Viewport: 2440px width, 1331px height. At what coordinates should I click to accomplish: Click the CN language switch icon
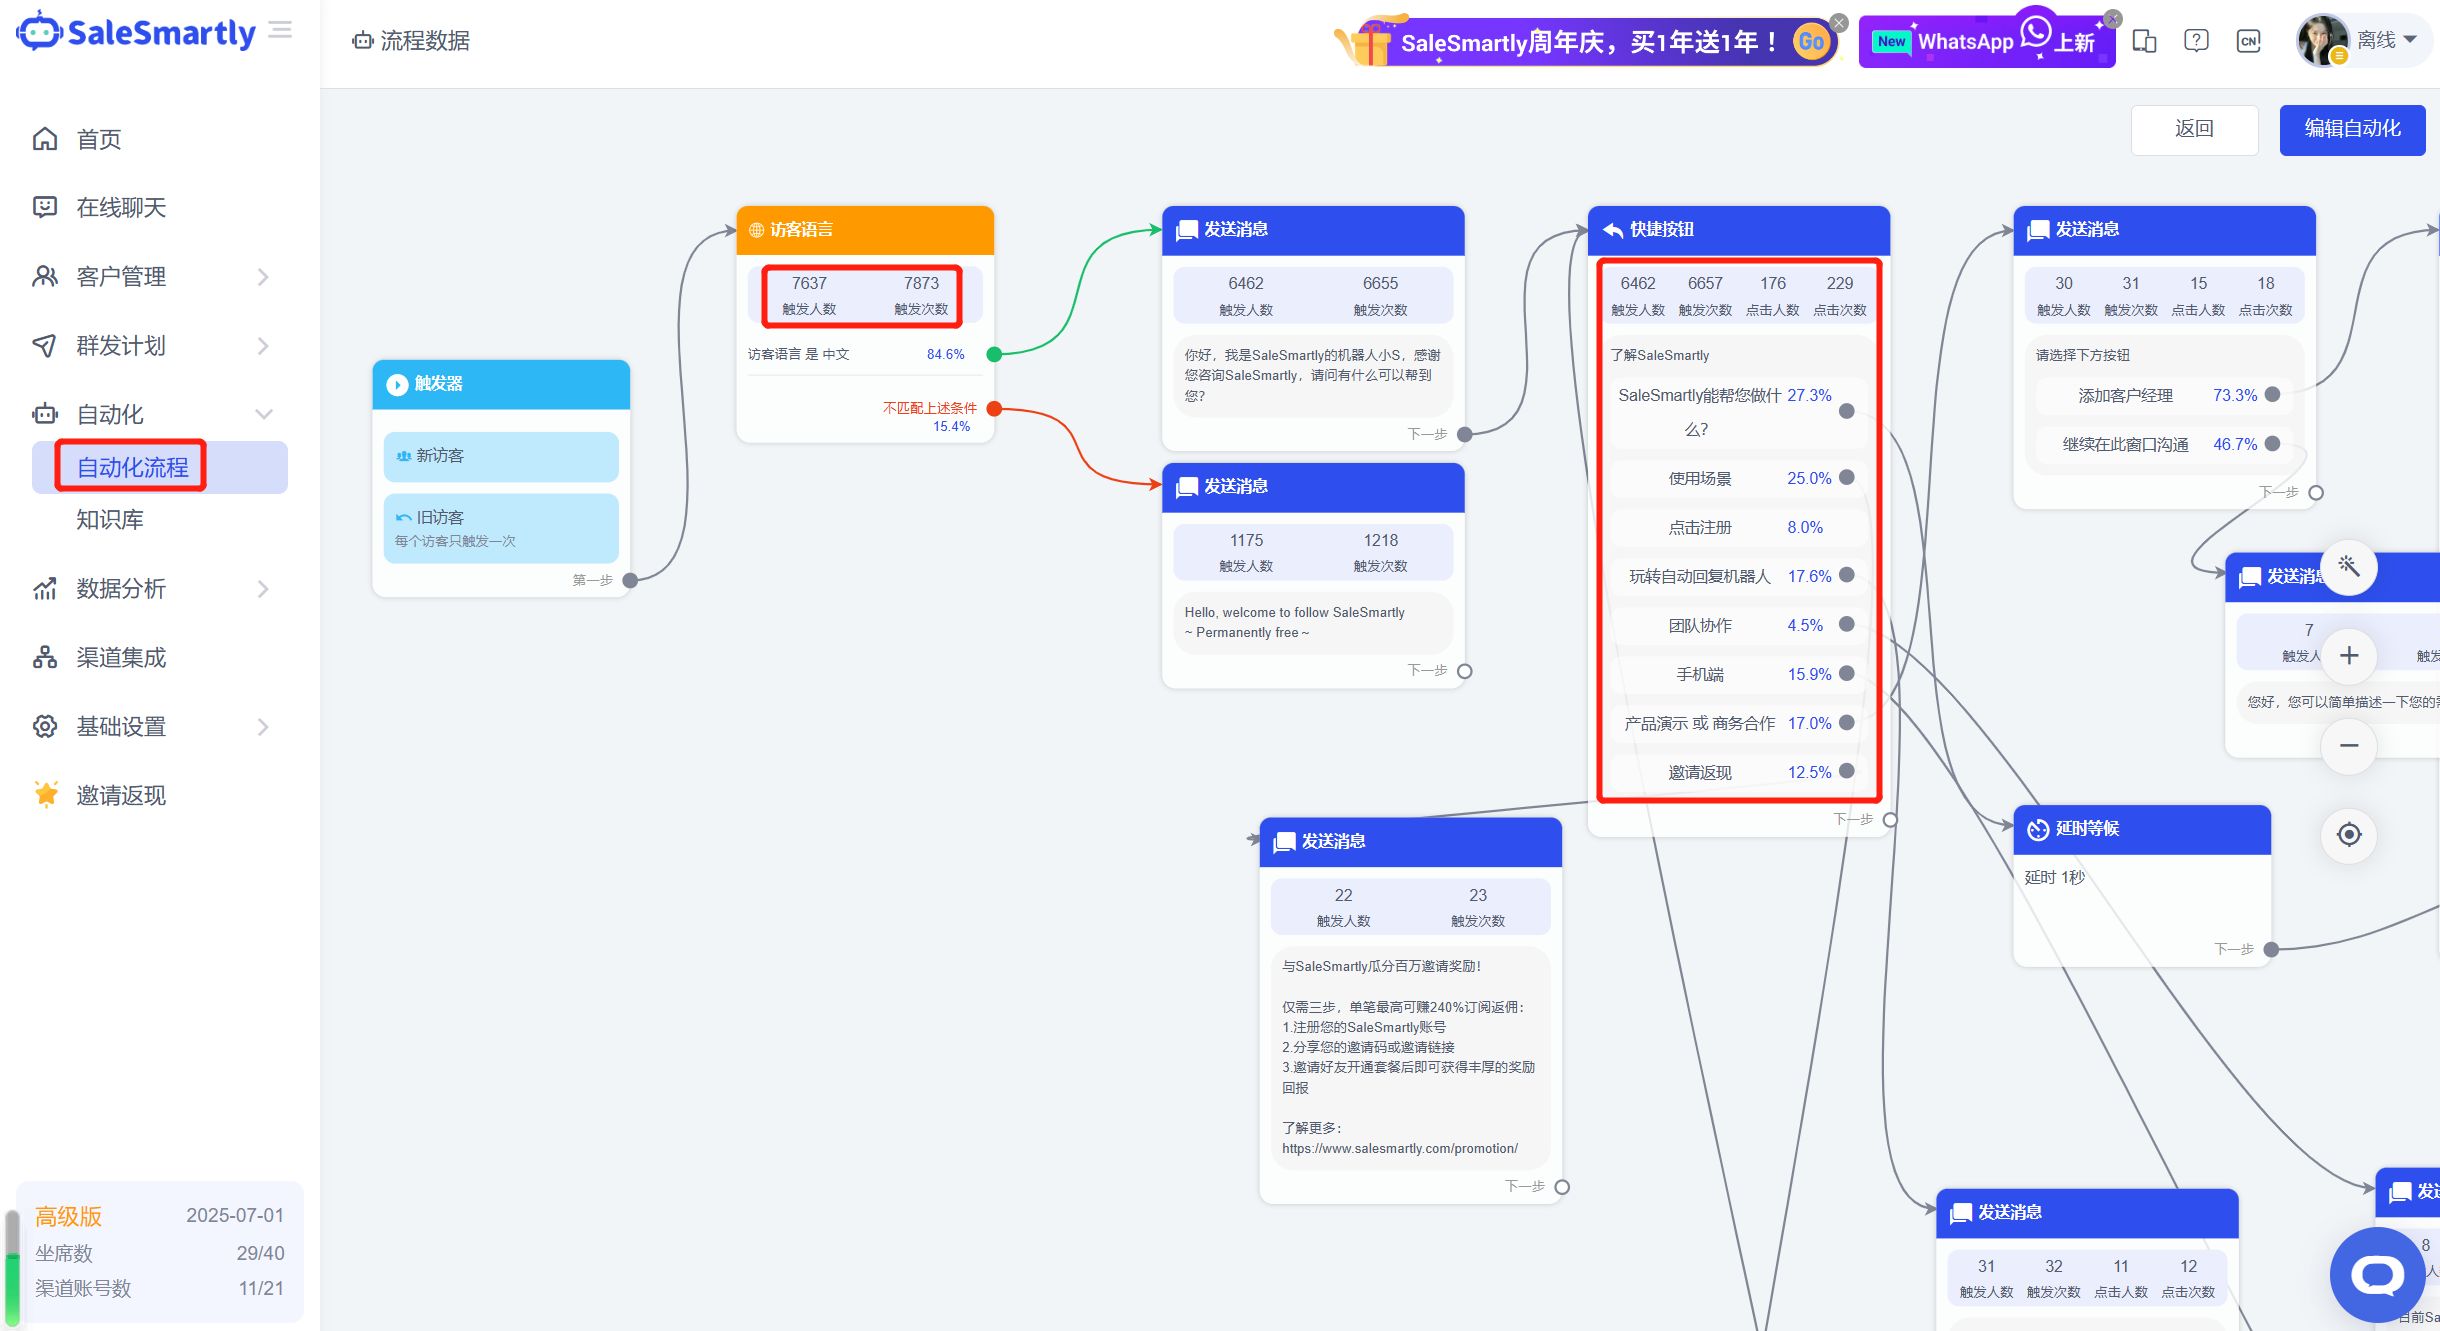[x=2248, y=41]
